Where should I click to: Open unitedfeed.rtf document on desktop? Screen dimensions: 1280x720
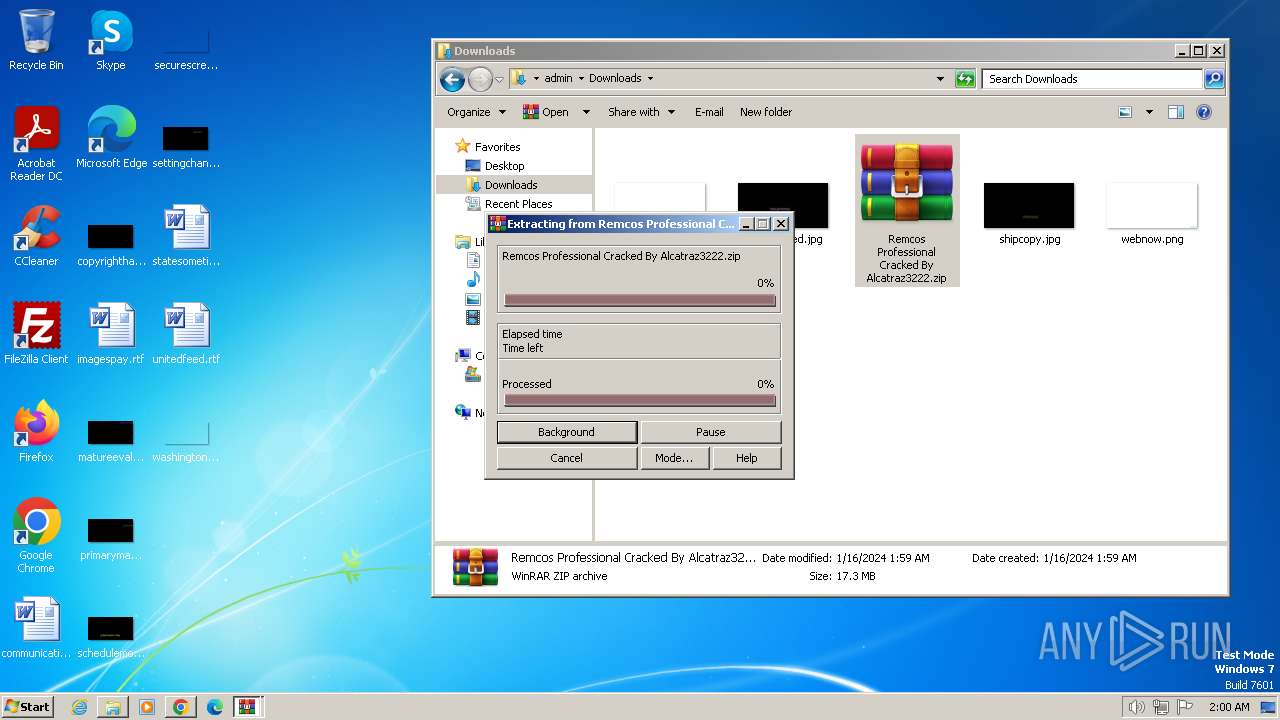[186, 334]
